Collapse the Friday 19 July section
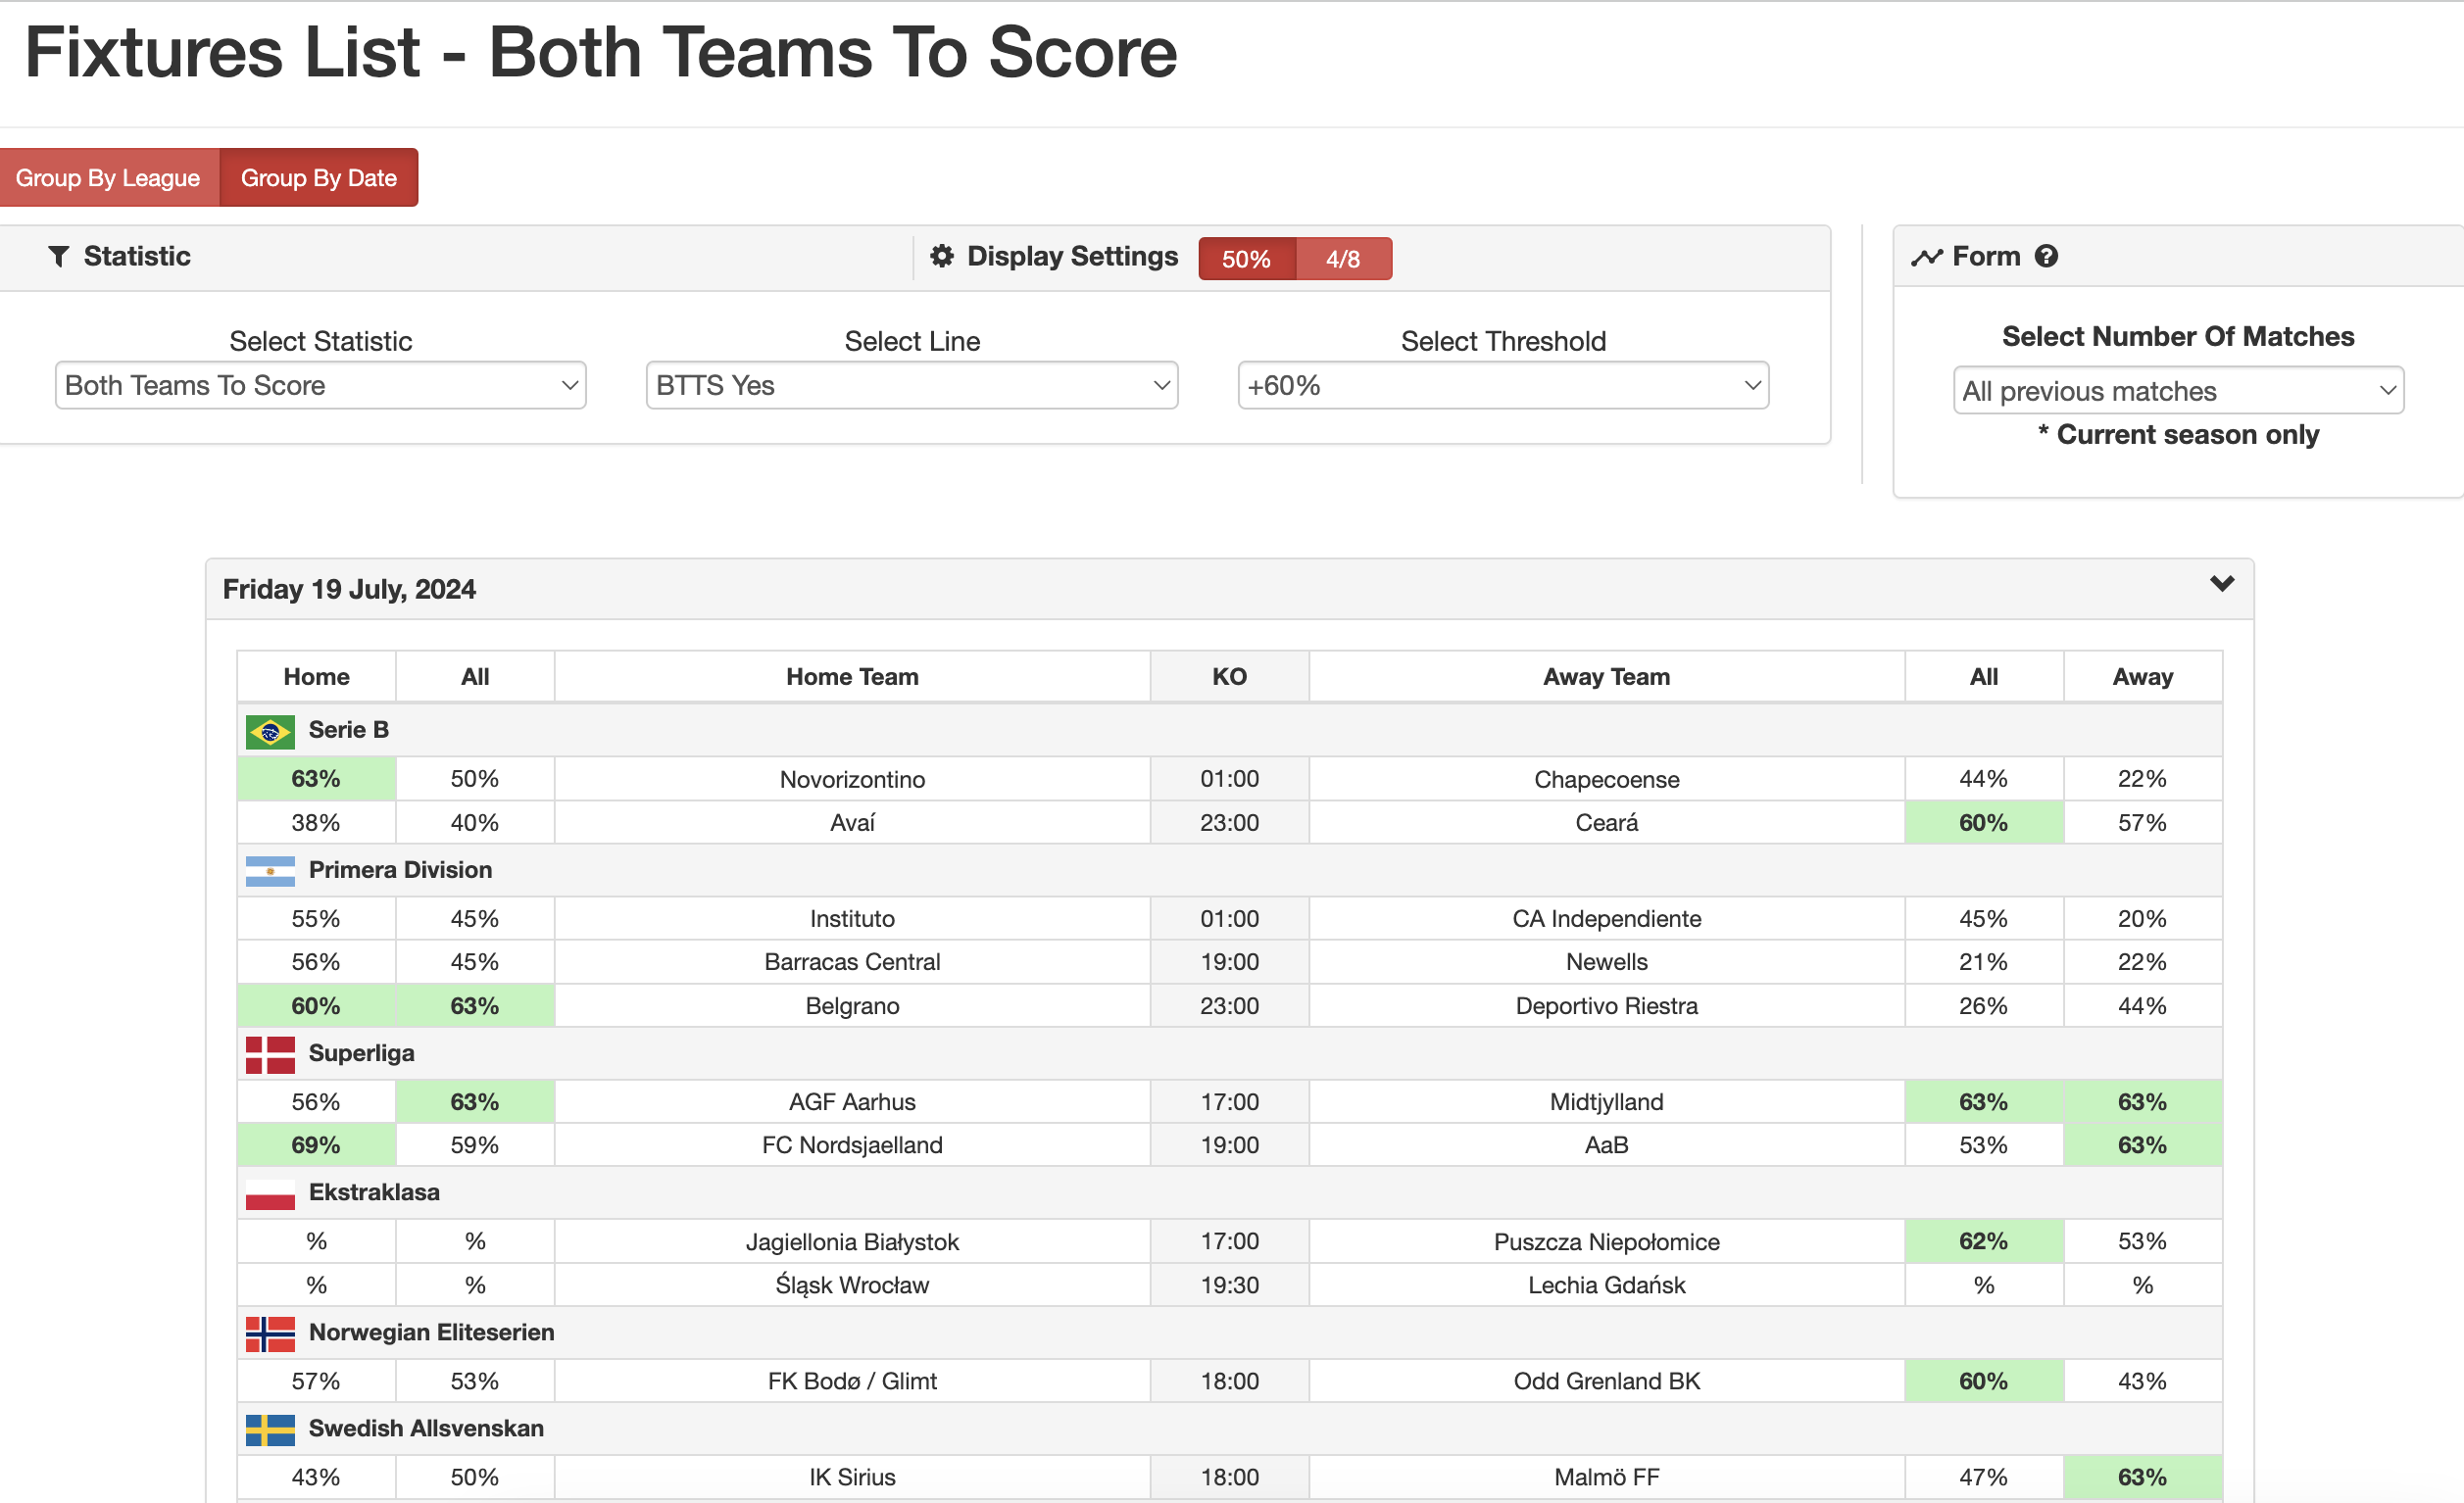This screenshot has width=2464, height=1503. point(2222,585)
